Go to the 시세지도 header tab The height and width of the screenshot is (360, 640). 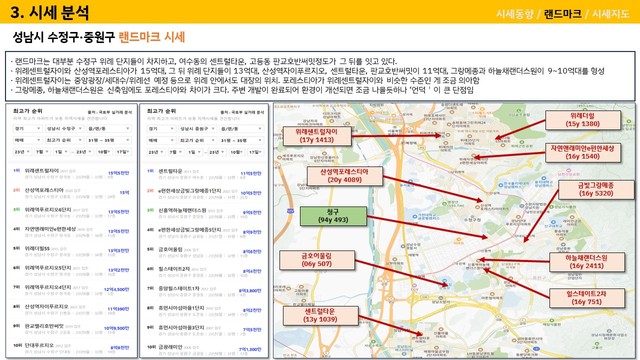(611, 14)
